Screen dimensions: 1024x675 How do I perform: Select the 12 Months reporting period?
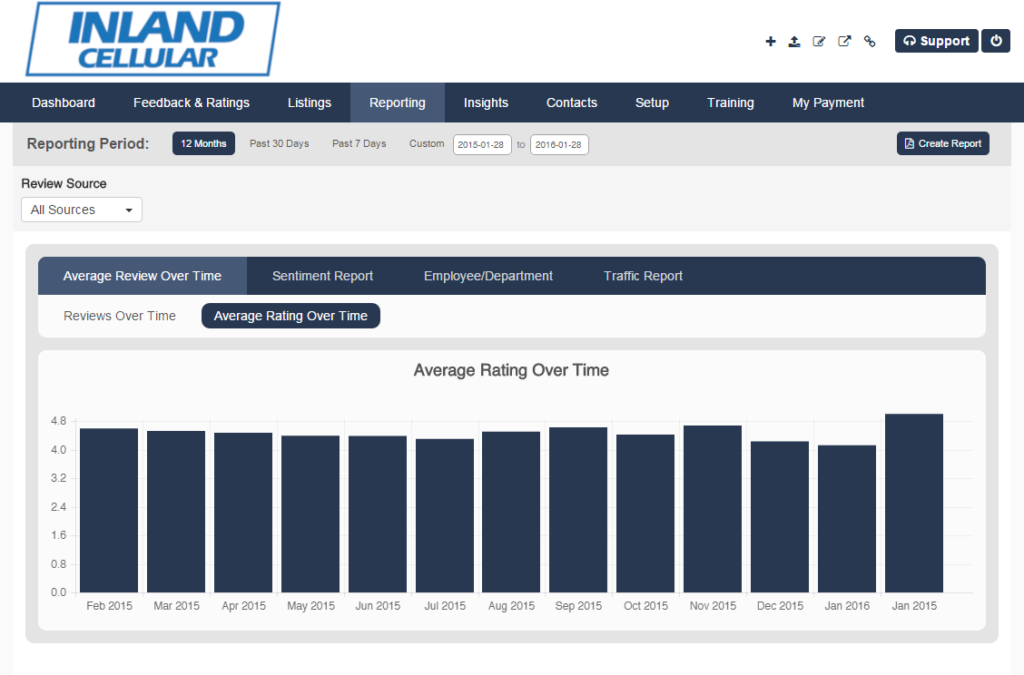pos(203,144)
